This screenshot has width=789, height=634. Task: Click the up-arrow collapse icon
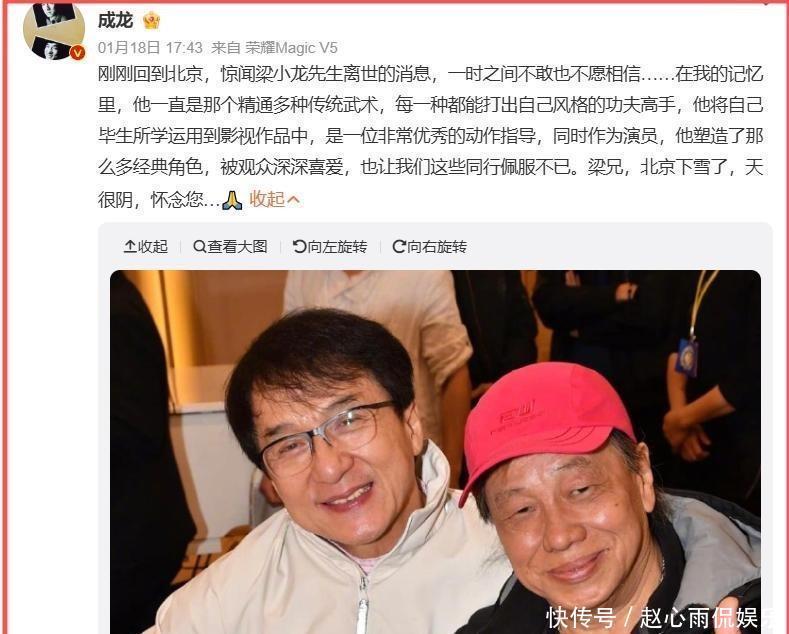click(130, 247)
